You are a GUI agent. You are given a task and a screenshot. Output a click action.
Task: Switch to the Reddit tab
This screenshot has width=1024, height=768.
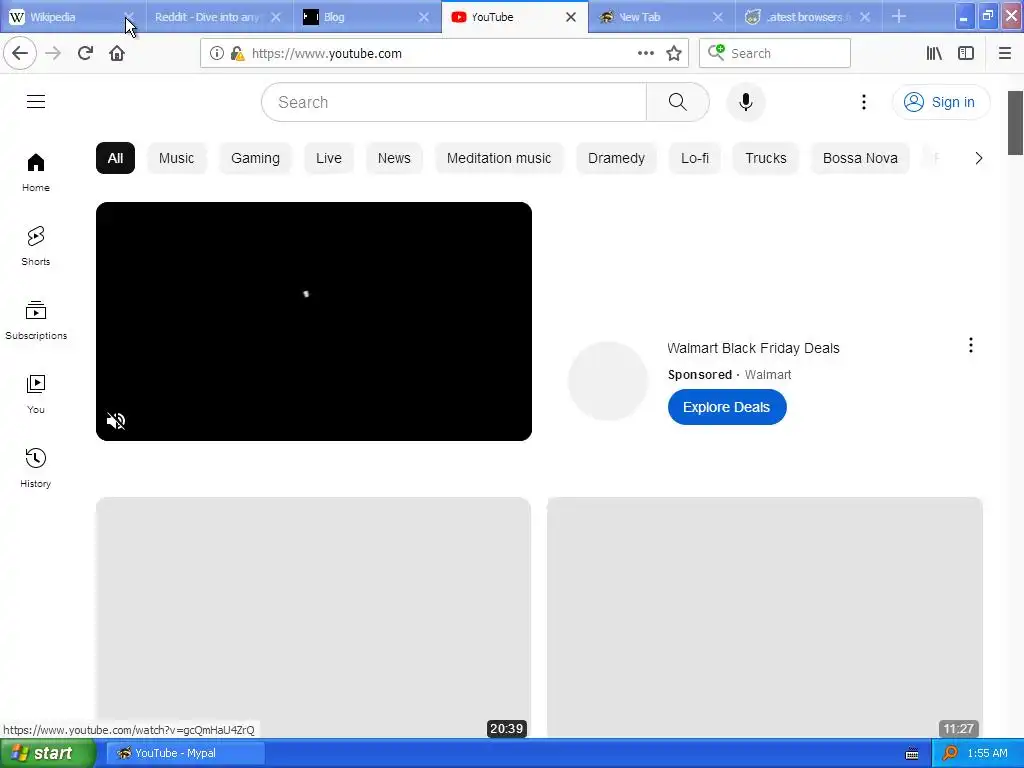[x=207, y=17]
